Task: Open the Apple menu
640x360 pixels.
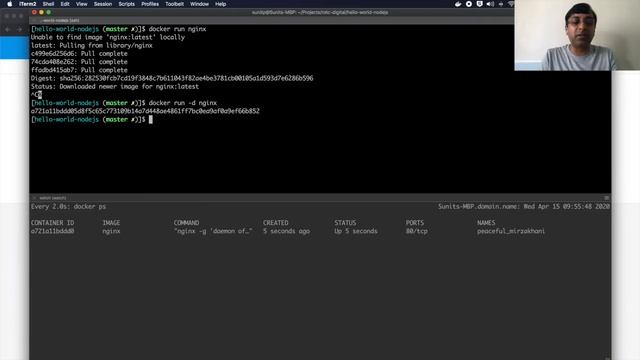Action: (9, 4)
